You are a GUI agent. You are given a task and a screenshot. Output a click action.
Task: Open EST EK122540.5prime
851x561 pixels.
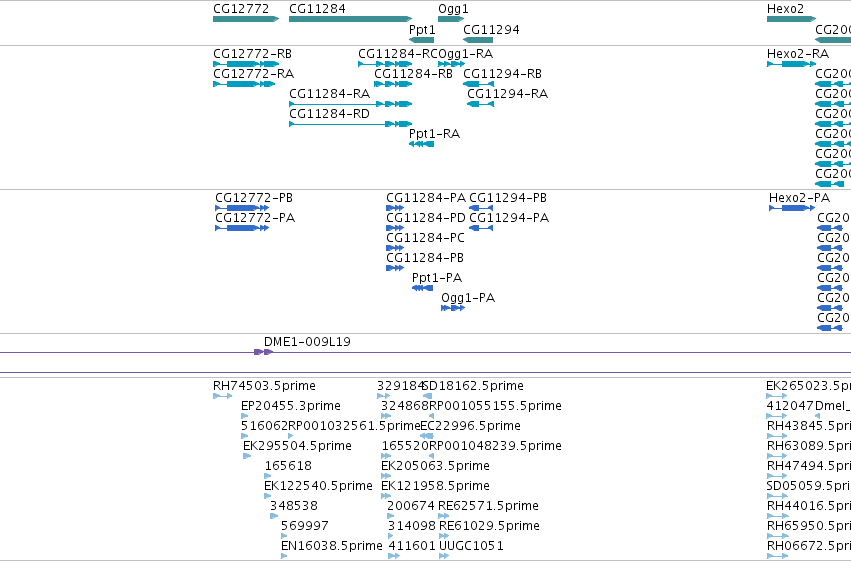268,496
